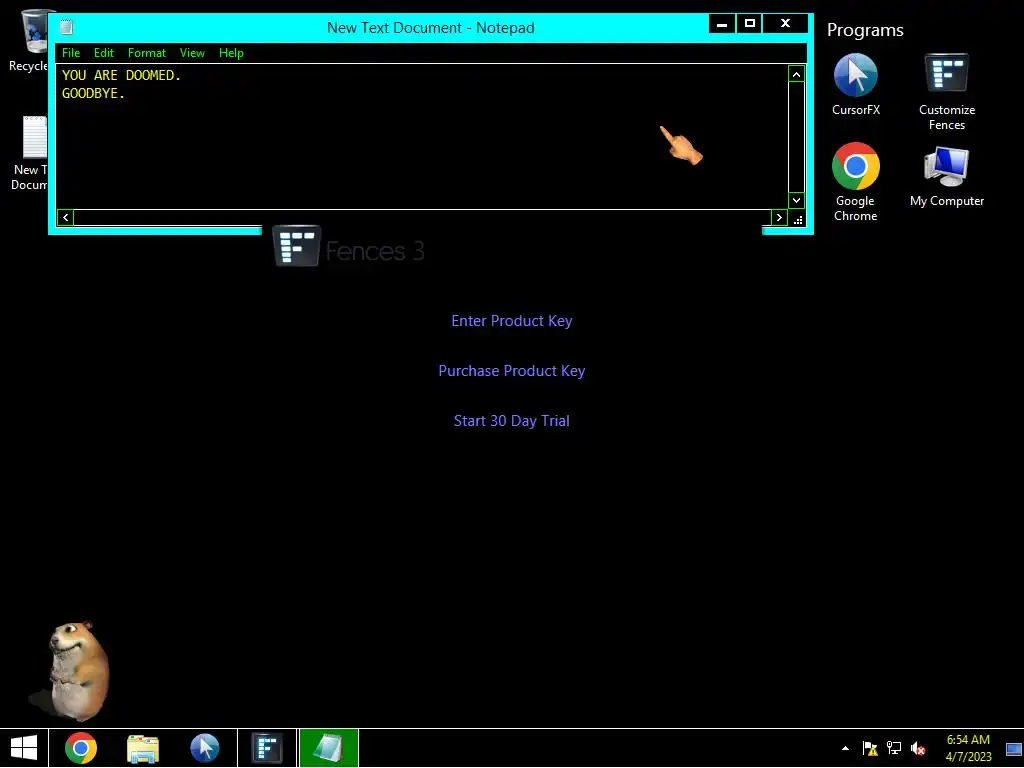
Task: Click the Fences 3 logo icon
Action: [x=296, y=246]
